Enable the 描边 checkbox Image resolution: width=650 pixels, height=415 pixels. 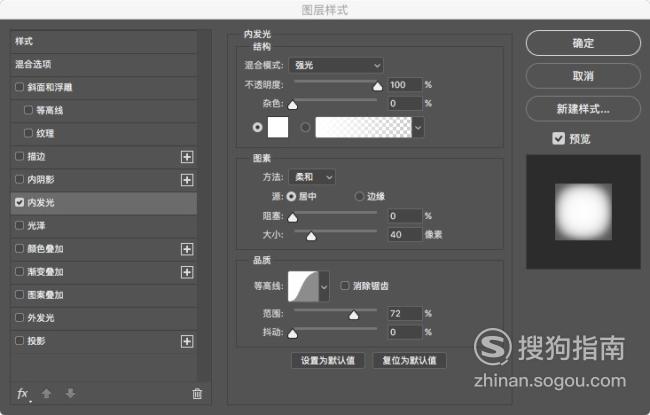pyautogui.click(x=19, y=156)
